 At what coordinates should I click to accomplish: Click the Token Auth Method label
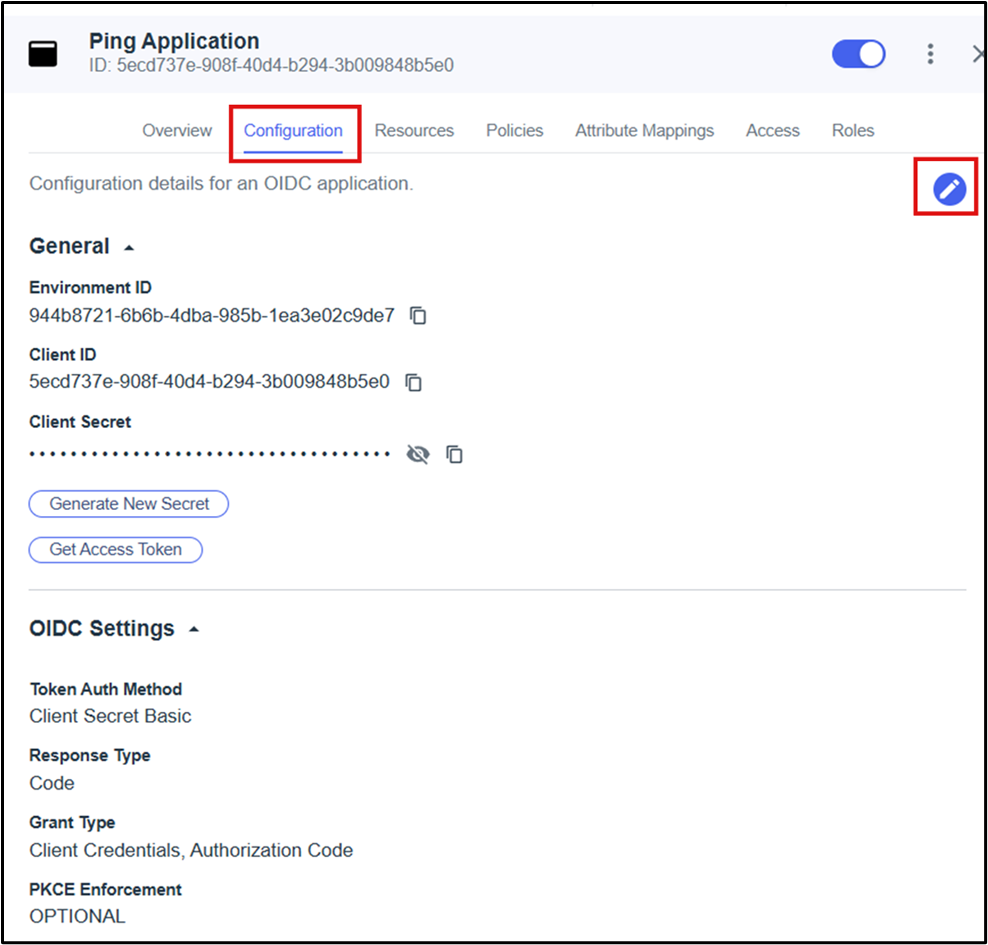pos(105,689)
